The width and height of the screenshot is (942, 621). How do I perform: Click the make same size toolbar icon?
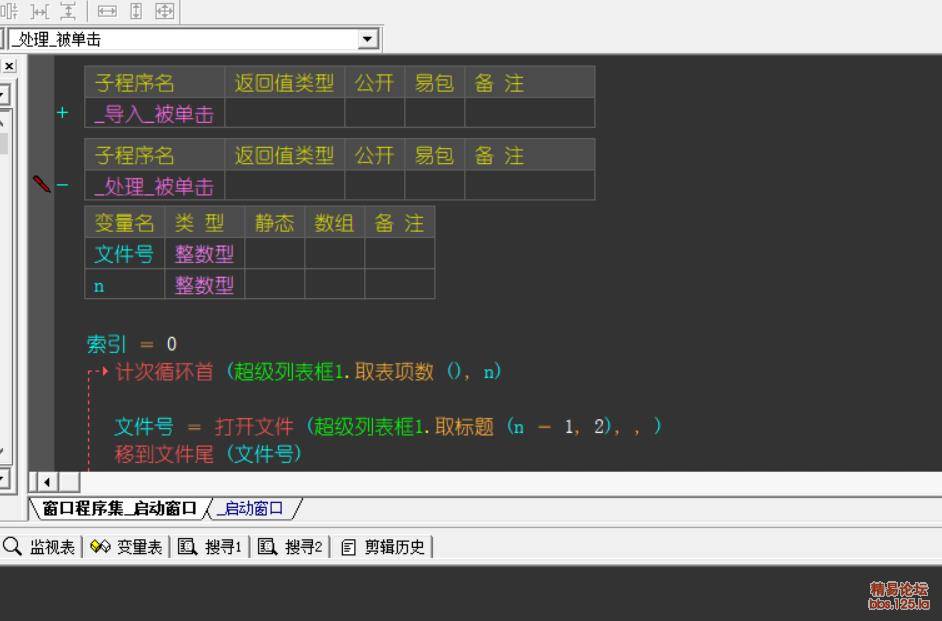[165, 11]
